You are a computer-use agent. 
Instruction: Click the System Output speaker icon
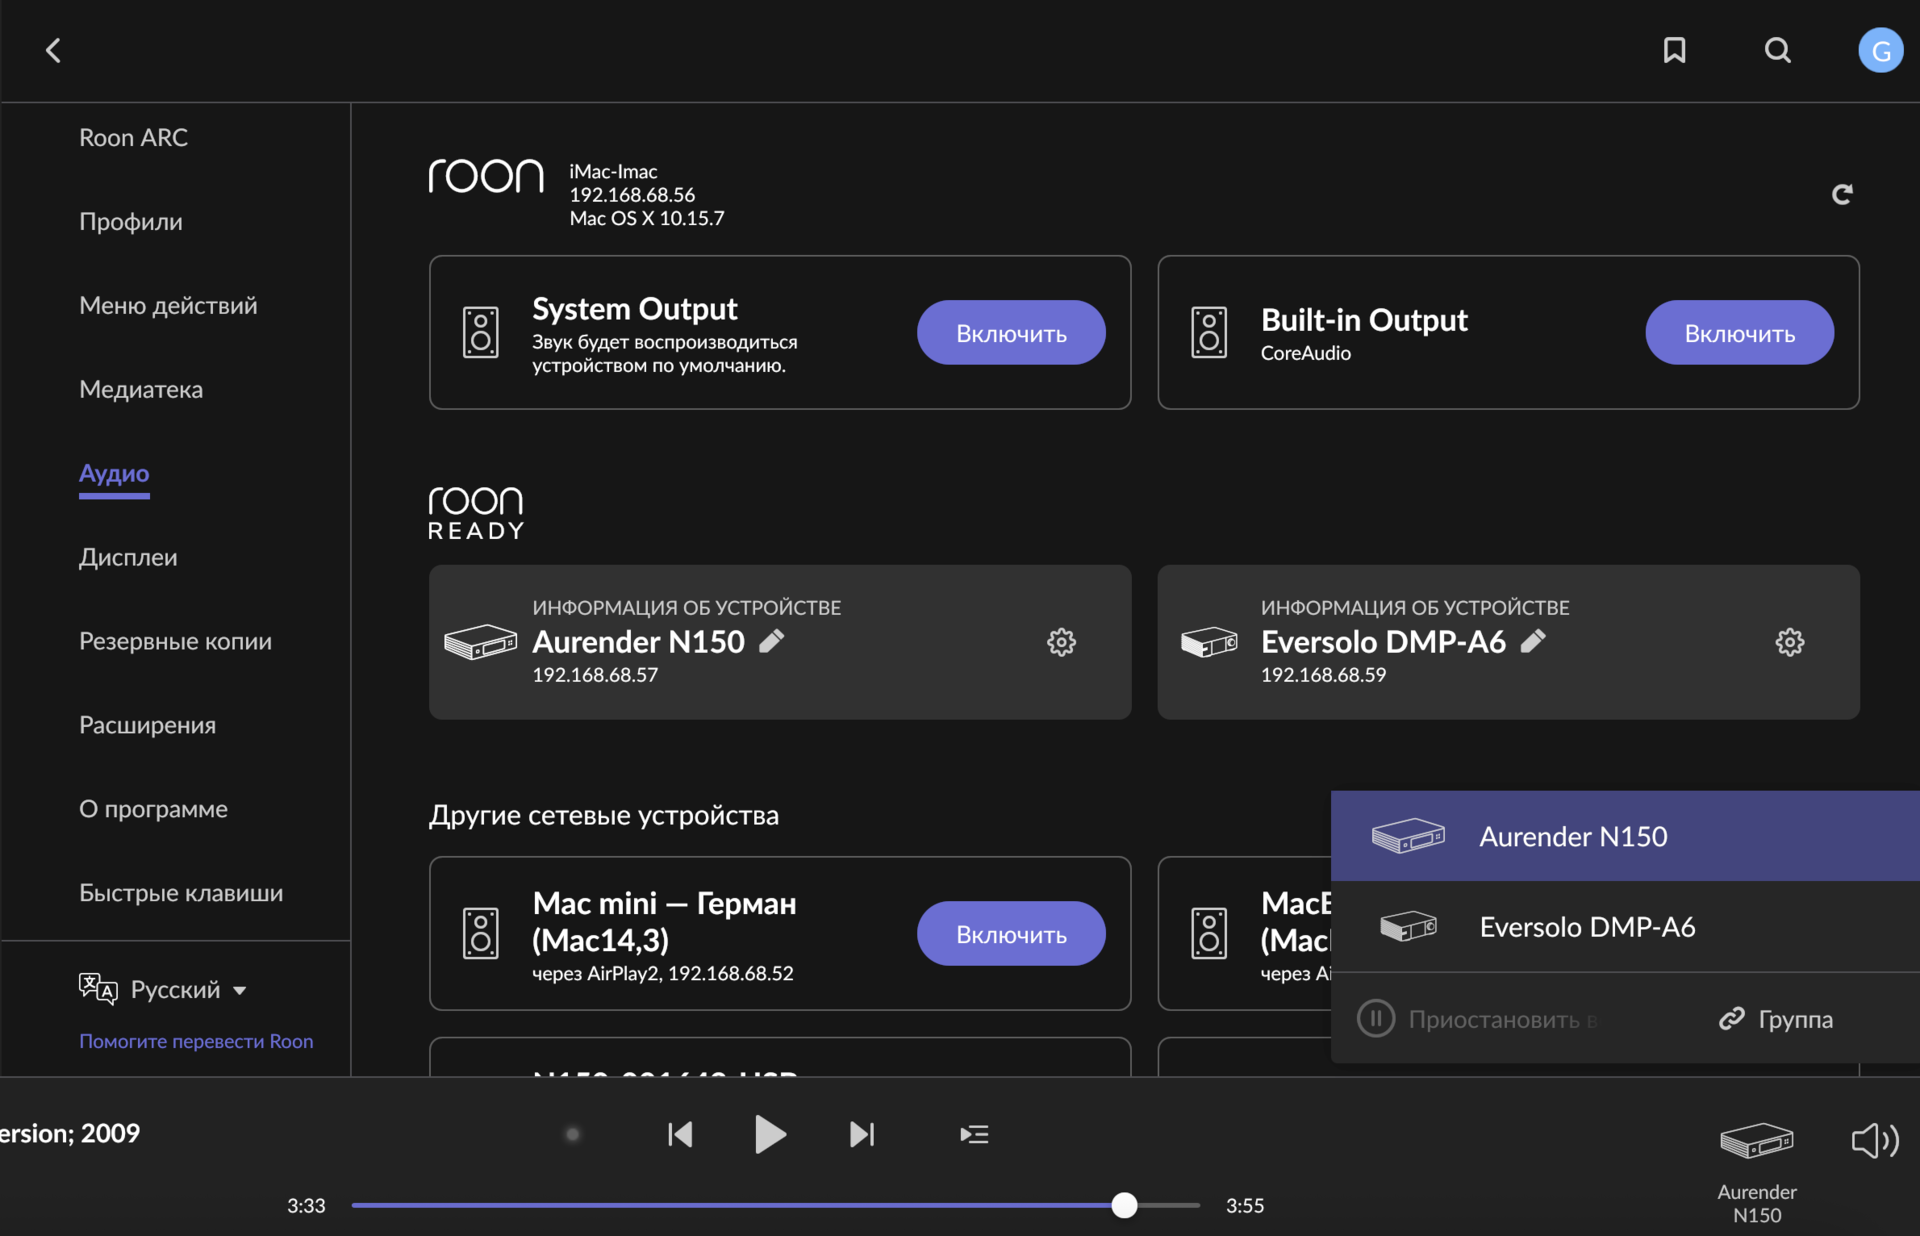(x=481, y=332)
